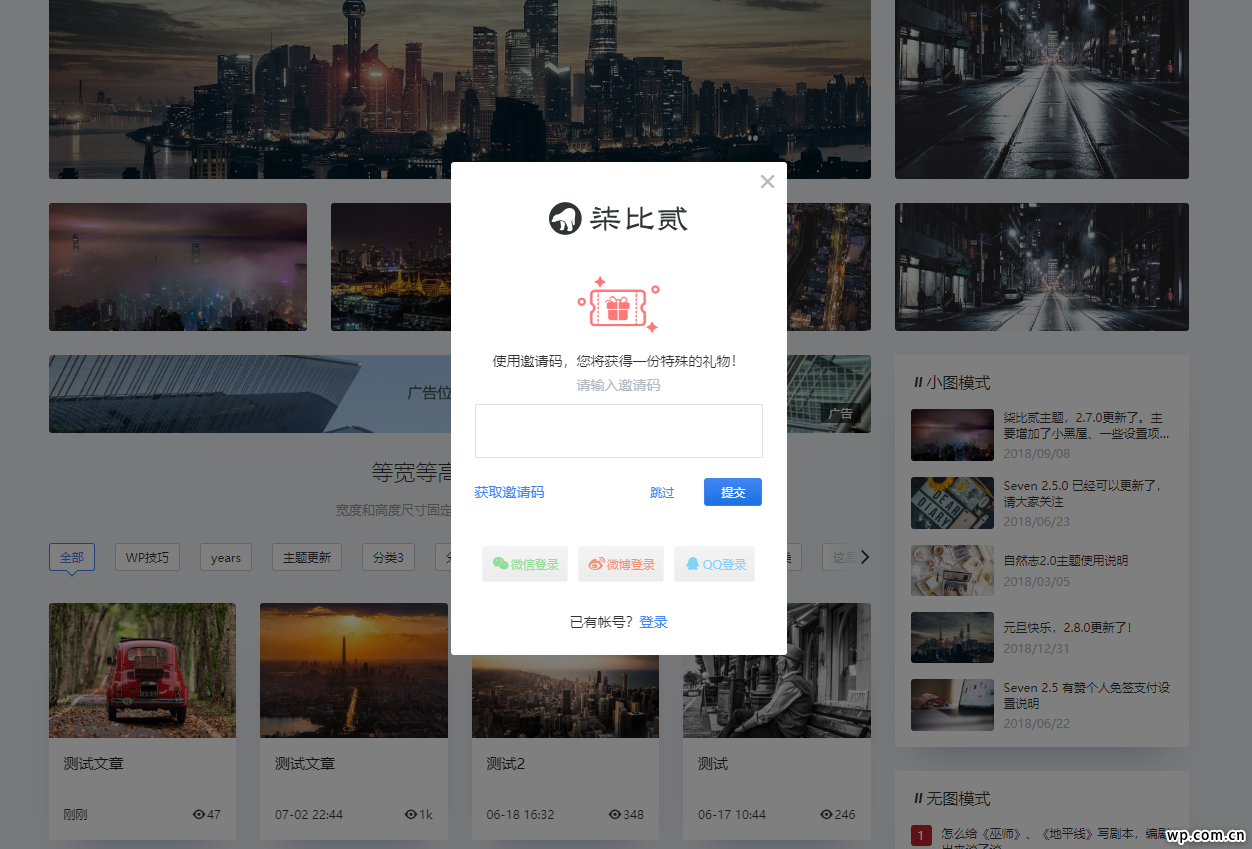Viewport: 1252px width, 849px height.
Task: Close the invitation code dialog
Action: coord(767,181)
